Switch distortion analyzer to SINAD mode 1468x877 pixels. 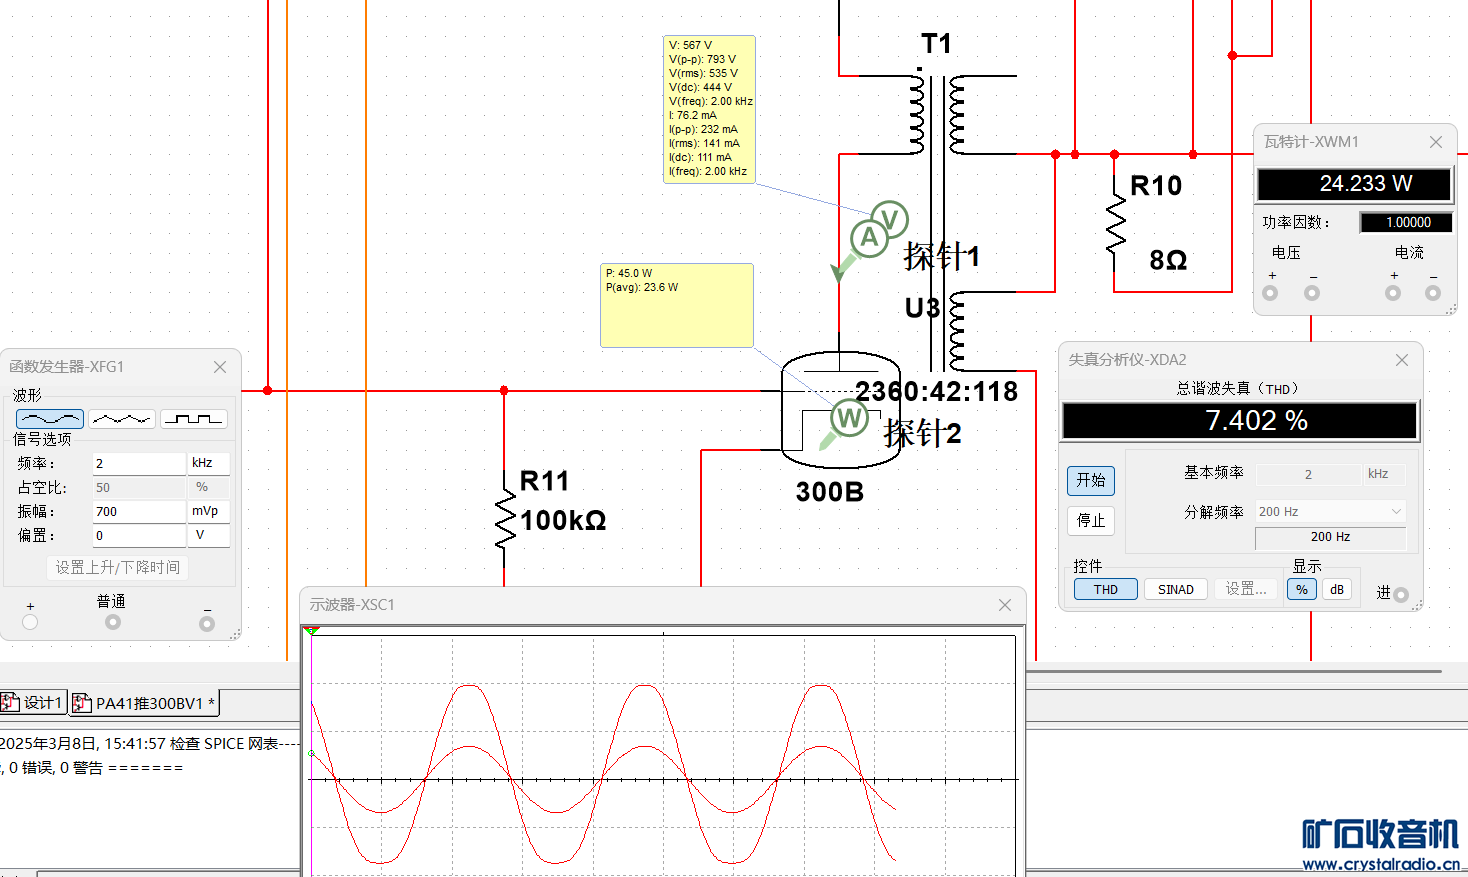point(1175,589)
